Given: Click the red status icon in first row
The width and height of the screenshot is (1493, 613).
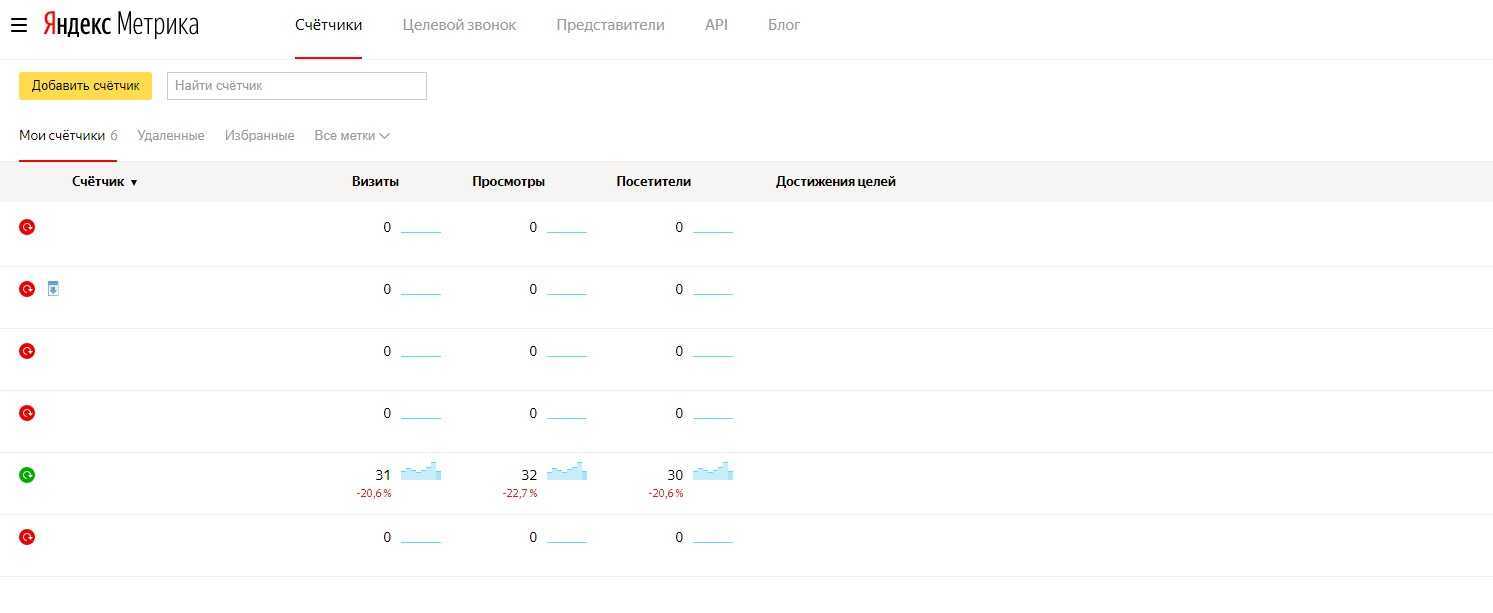Looking at the screenshot, I should [x=27, y=227].
